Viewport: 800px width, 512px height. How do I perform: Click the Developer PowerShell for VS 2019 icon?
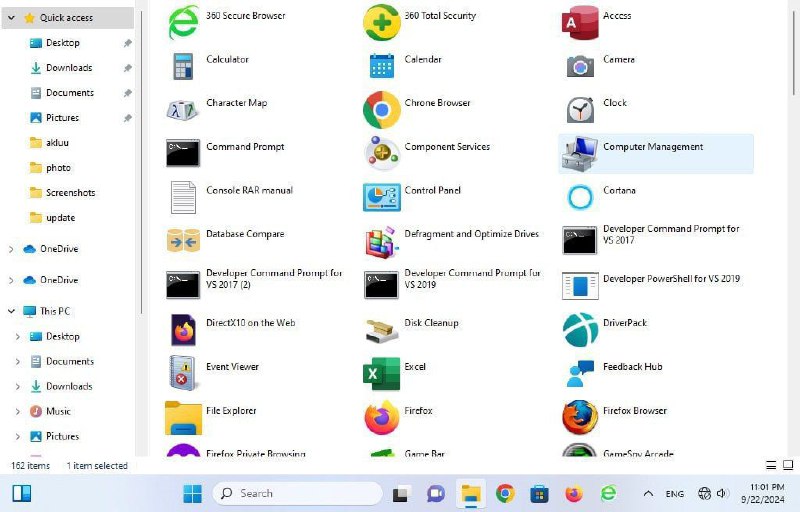click(580, 285)
